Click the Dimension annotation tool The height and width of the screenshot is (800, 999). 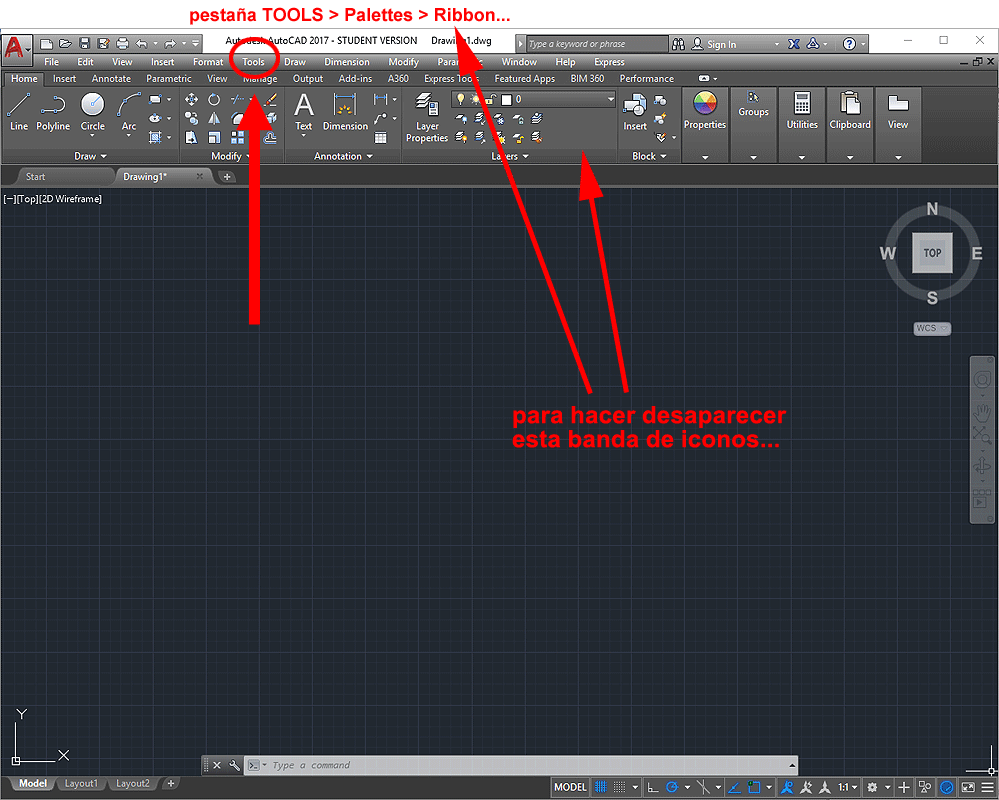(345, 112)
